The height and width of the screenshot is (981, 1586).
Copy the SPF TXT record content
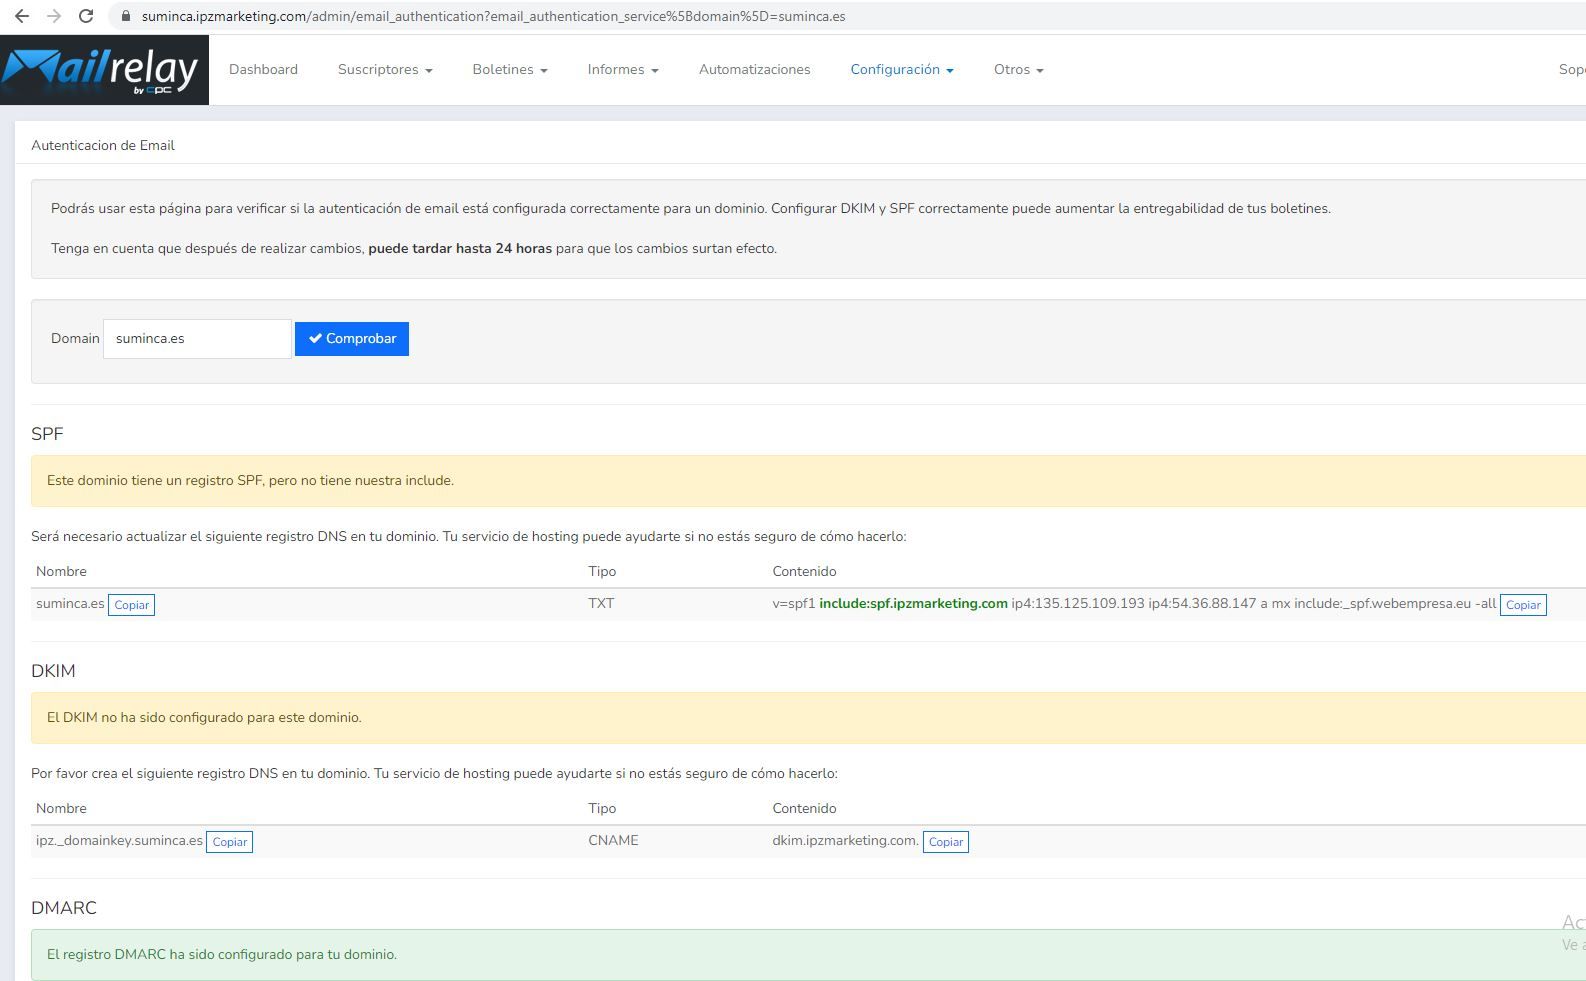coord(1523,605)
